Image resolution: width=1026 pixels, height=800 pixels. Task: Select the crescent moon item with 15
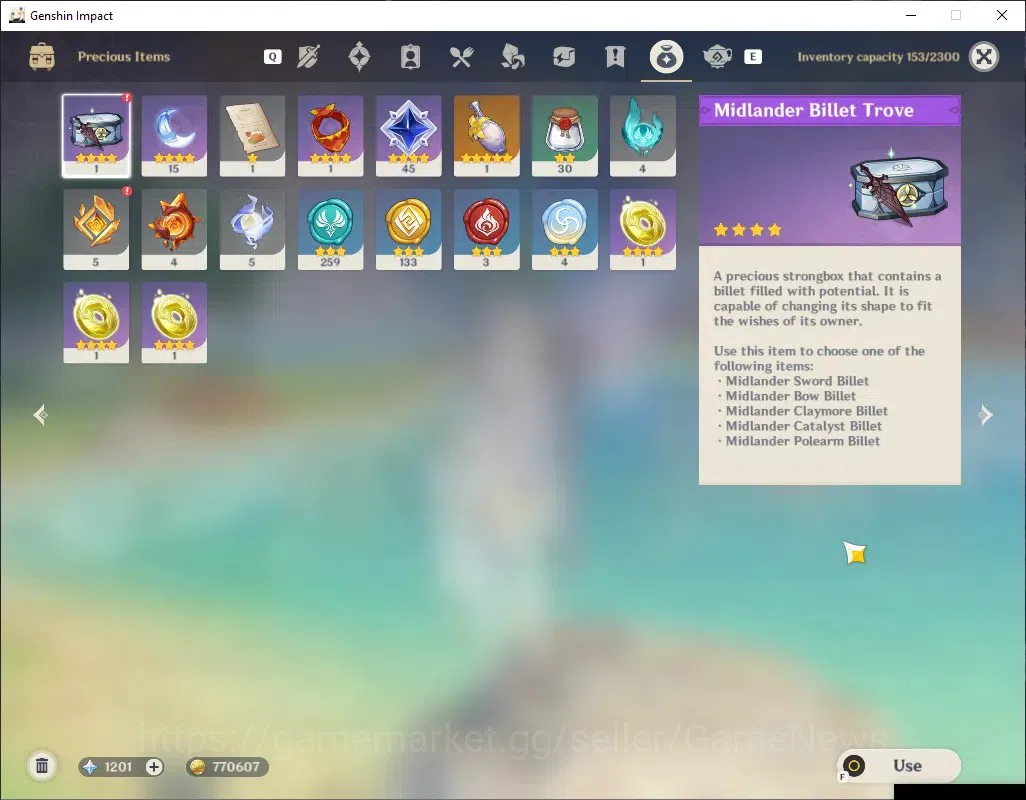coord(174,136)
